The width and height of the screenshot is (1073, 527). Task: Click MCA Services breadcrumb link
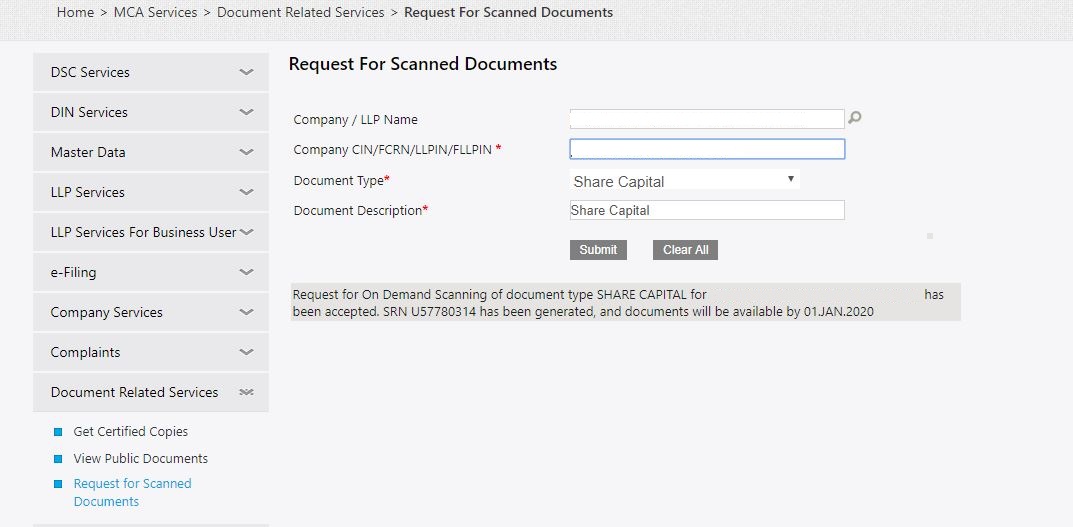(x=155, y=13)
